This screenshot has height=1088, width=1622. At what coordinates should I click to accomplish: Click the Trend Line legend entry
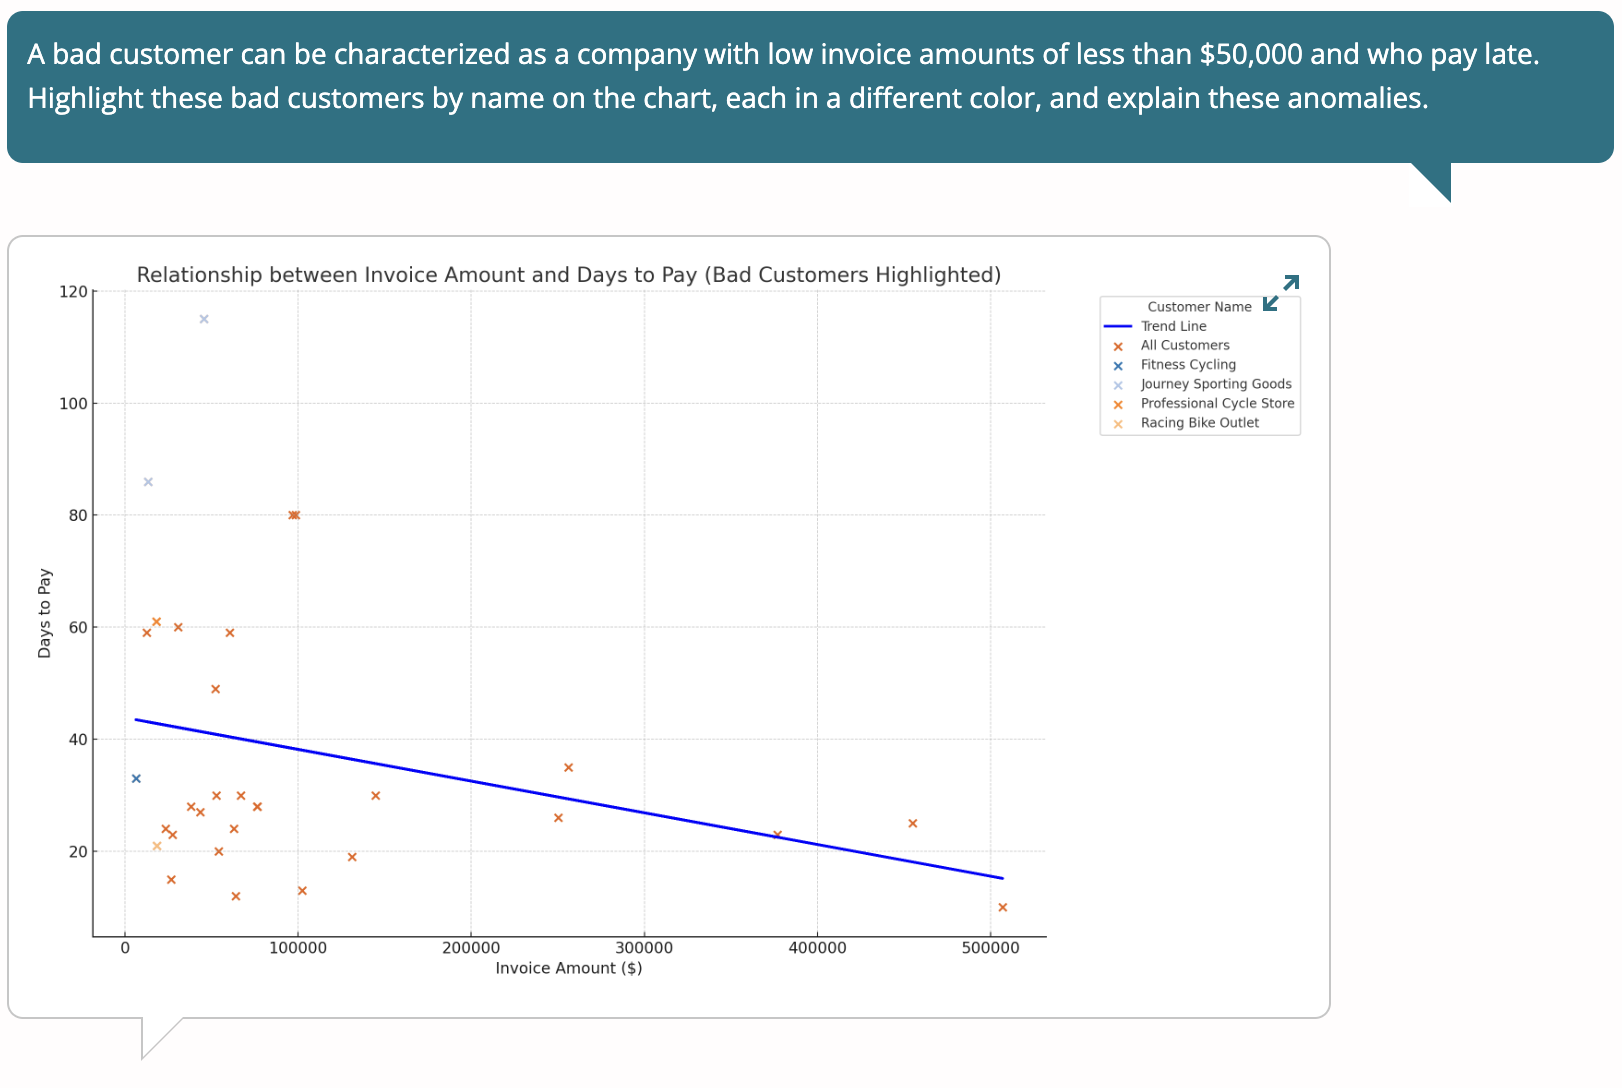1155,326
